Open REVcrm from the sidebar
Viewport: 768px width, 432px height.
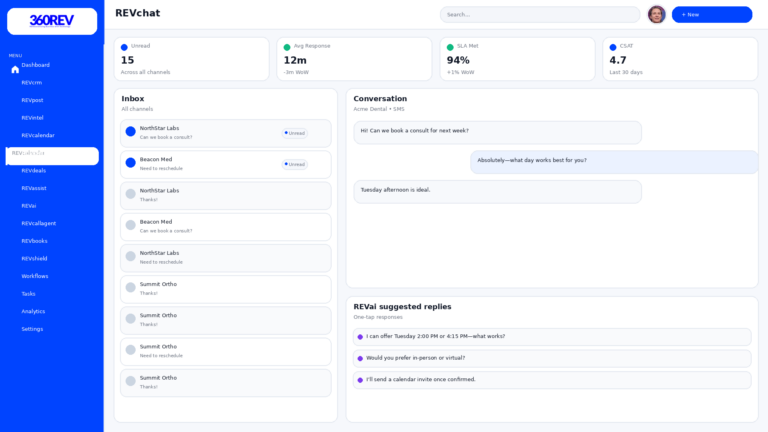click(x=32, y=83)
